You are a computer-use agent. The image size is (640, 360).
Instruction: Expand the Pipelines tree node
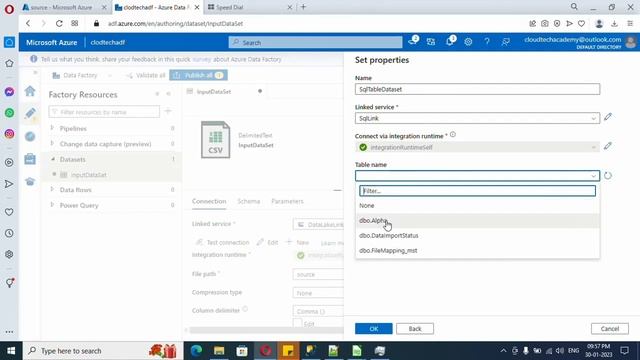click(52, 128)
